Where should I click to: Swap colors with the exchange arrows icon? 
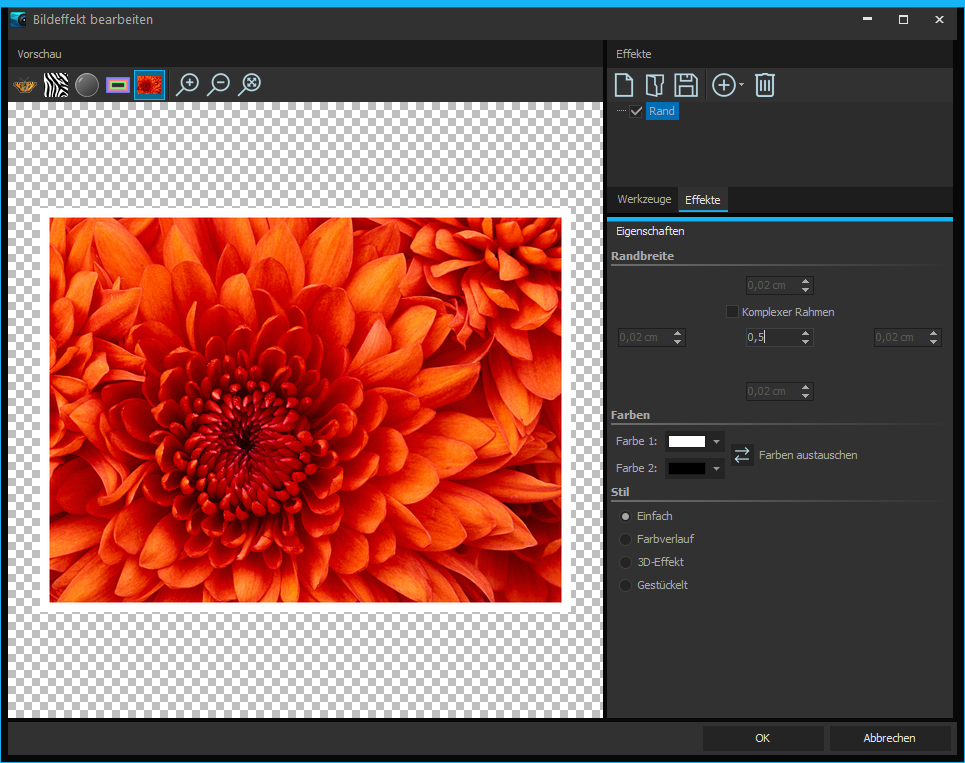point(742,455)
